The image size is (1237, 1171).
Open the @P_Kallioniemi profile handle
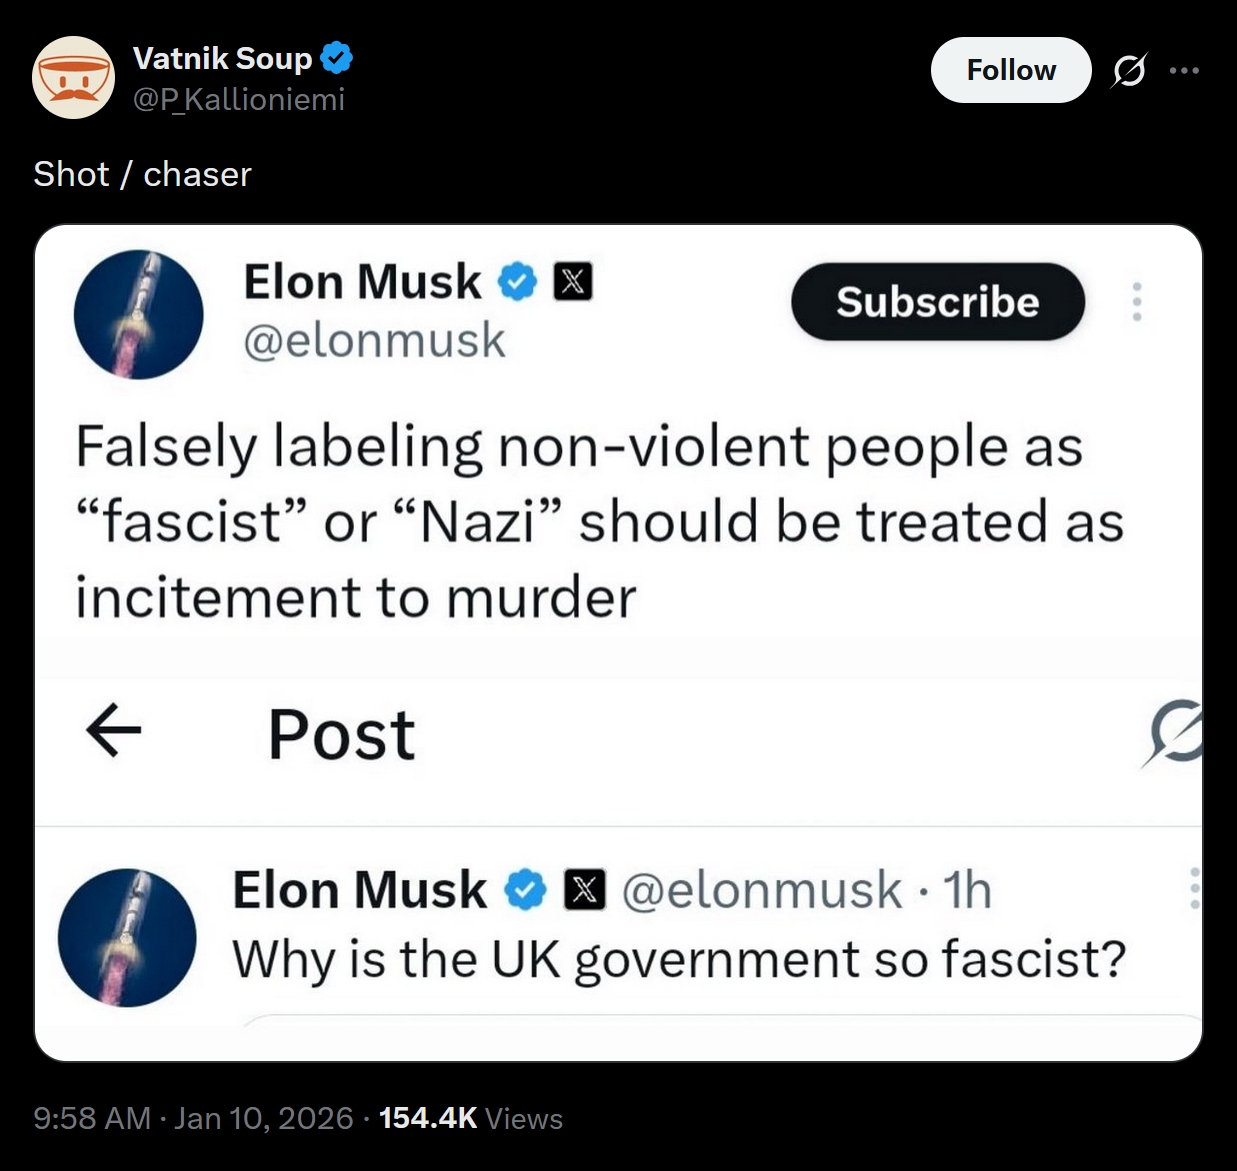click(x=240, y=99)
